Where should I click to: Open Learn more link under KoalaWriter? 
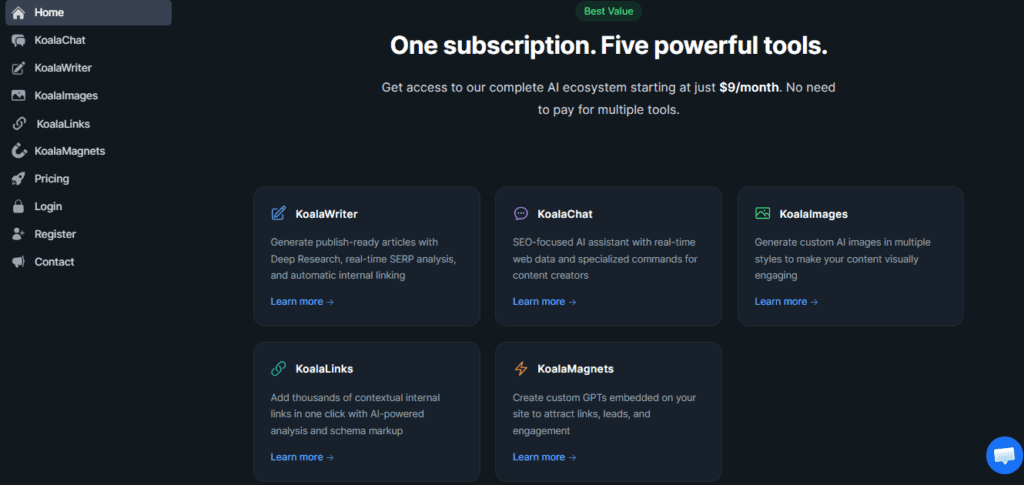tap(302, 302)
